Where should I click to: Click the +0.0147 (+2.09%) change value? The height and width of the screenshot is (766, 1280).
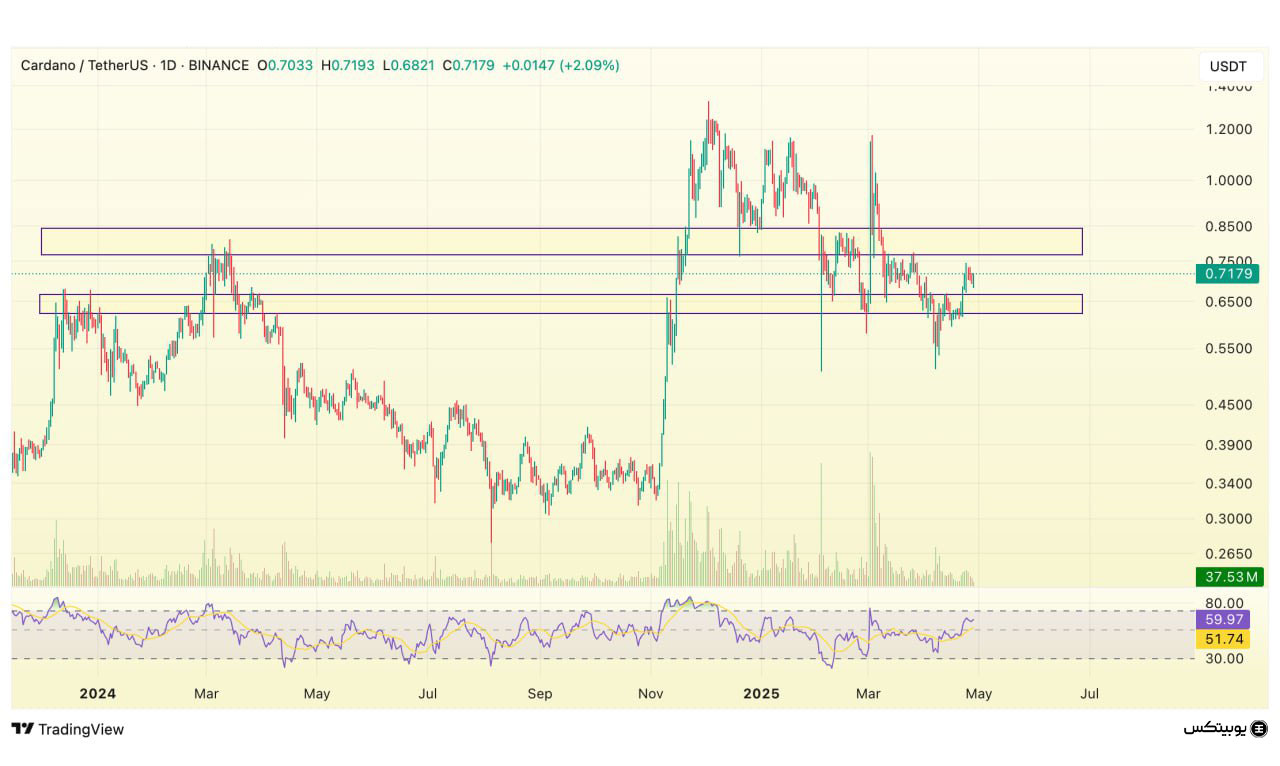click(560, 65)
